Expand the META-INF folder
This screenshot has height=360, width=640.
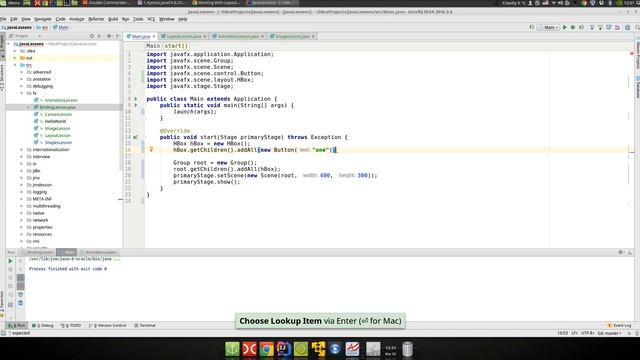[22, 199]
